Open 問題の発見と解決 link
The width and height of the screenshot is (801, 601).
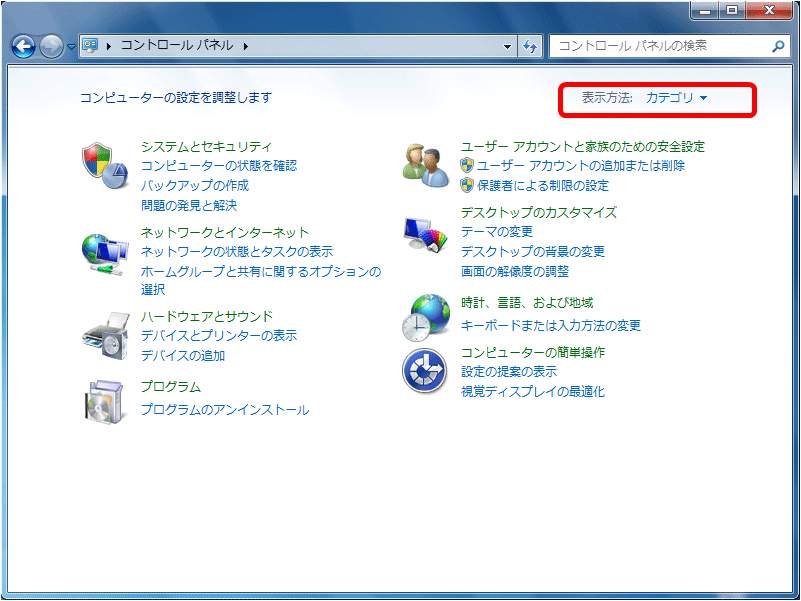coord(189,205)
